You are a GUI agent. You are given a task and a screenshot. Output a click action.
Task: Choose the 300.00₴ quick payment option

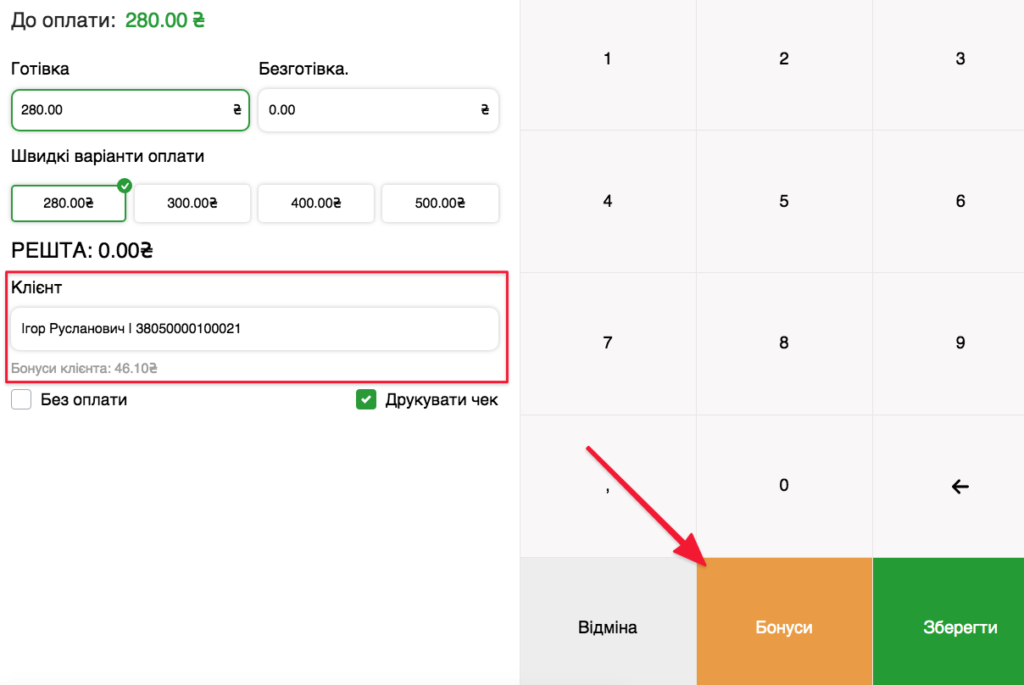click(x=192, y=203)
